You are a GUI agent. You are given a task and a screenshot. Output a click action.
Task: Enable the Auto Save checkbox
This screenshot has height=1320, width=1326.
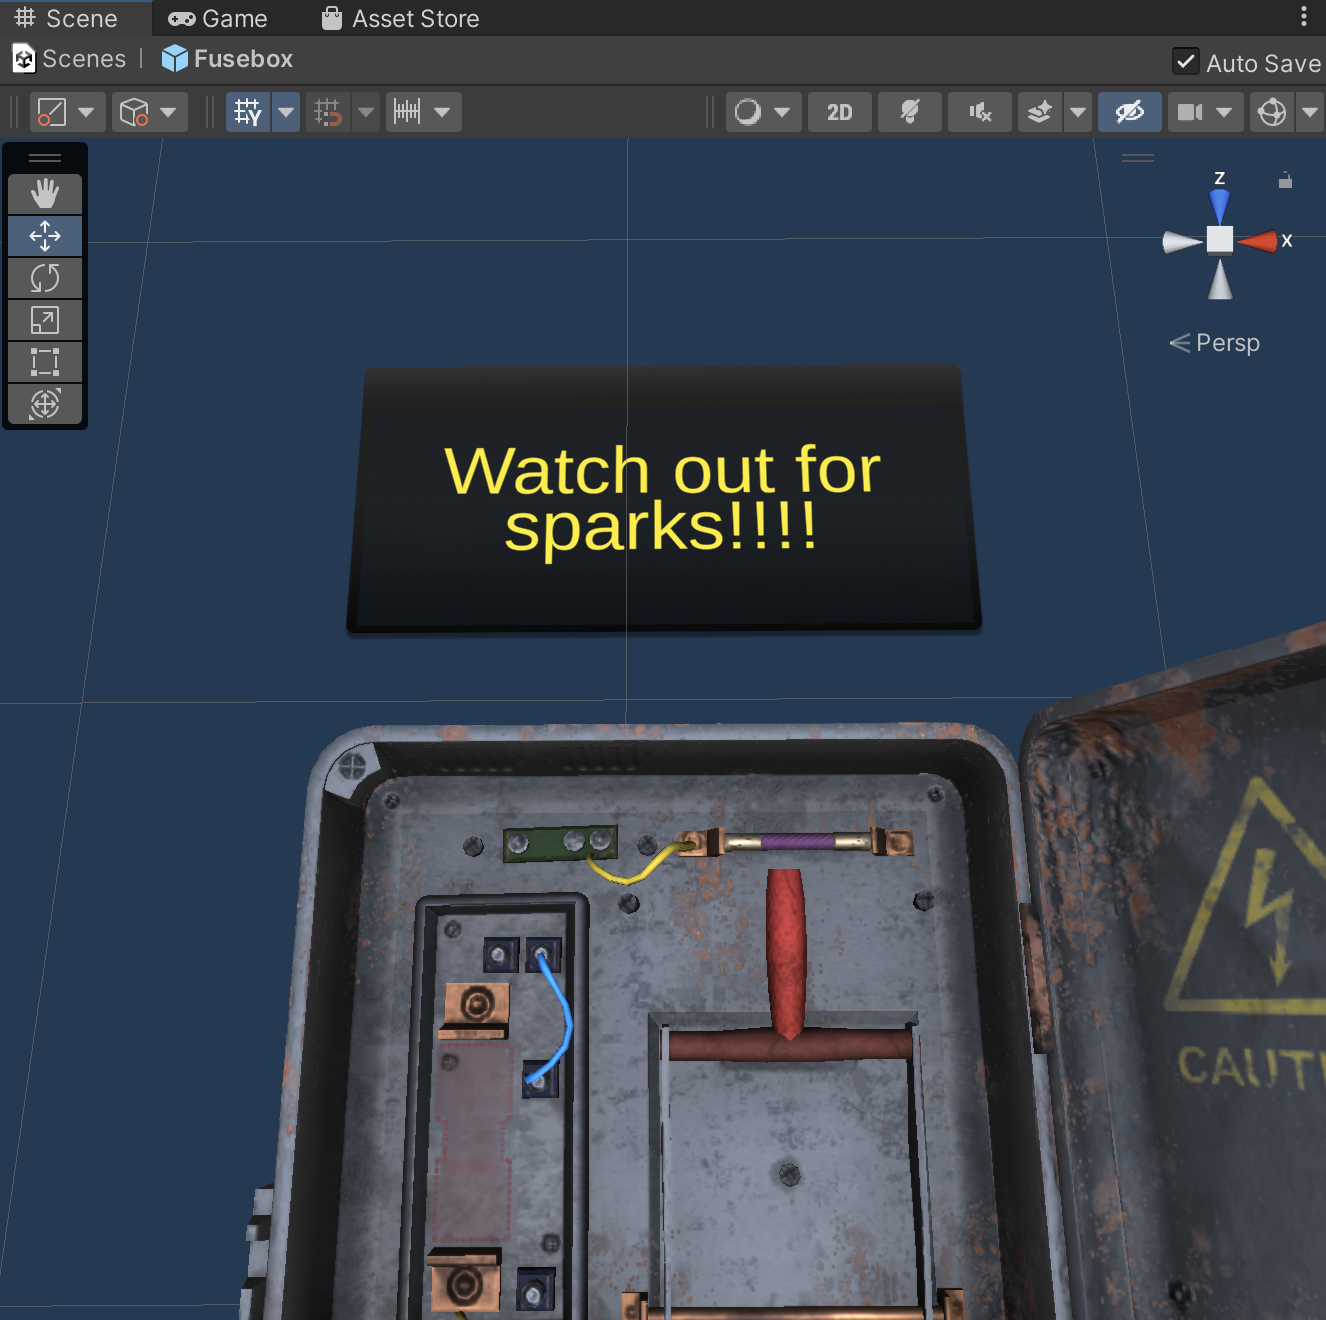coord(1185,62)
